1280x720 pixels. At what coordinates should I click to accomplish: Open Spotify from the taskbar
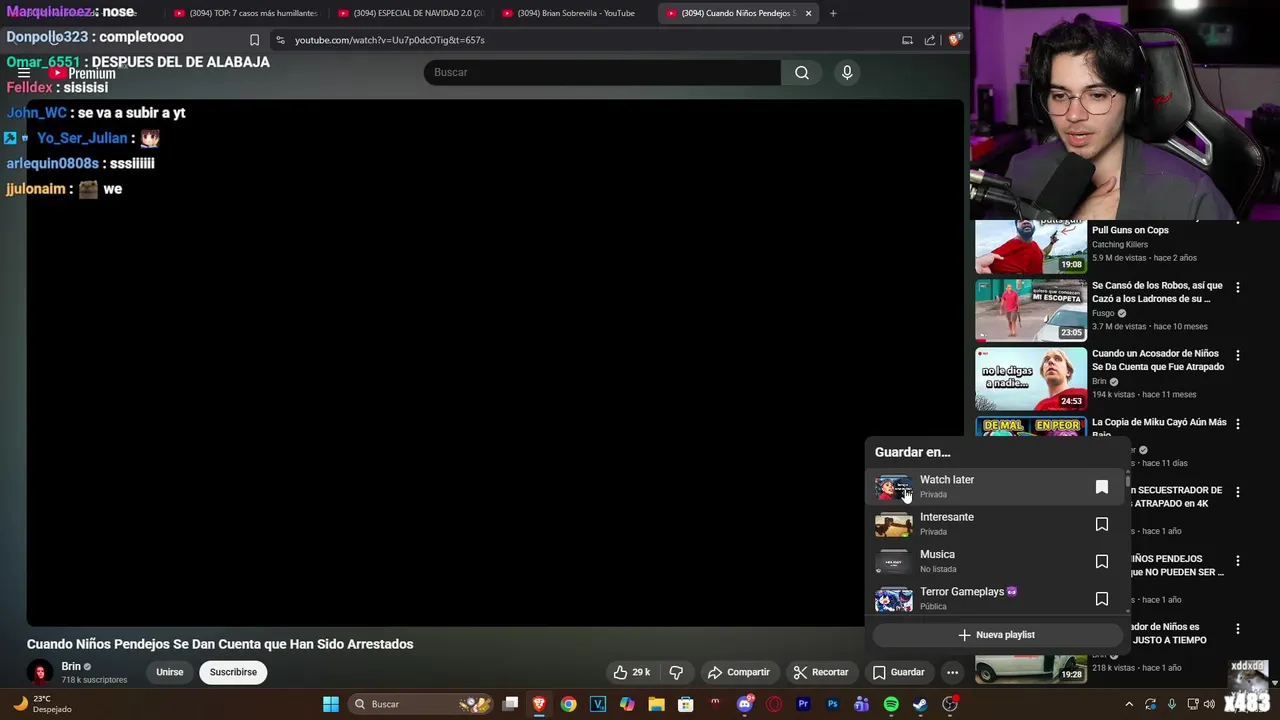pyautogui.click(x=891, y=704)
